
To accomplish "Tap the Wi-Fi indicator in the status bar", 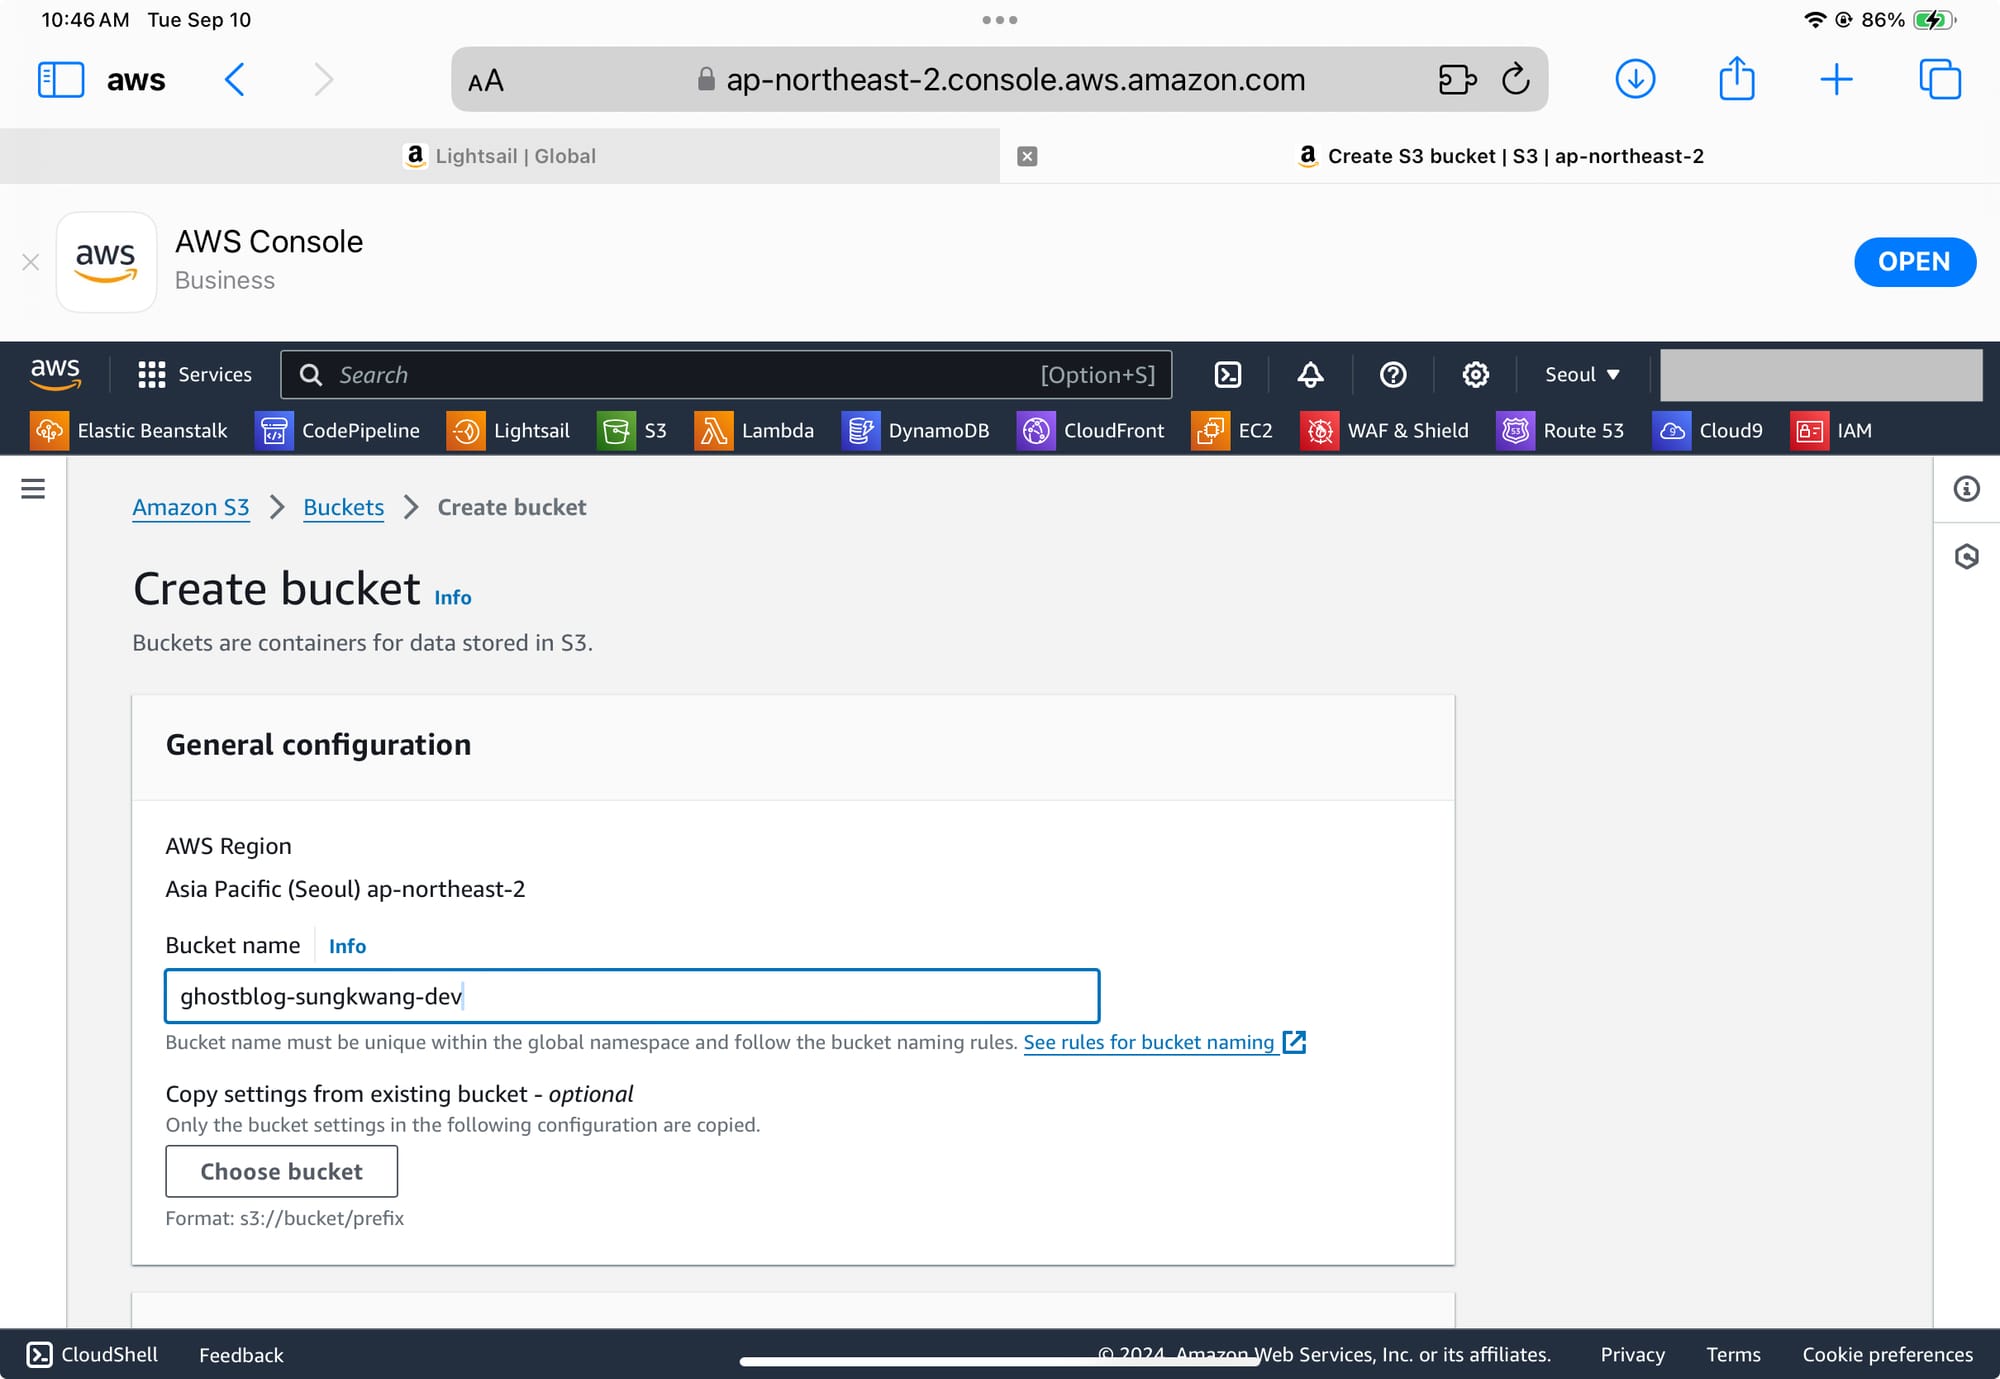I will click(x=1815, y=20).
